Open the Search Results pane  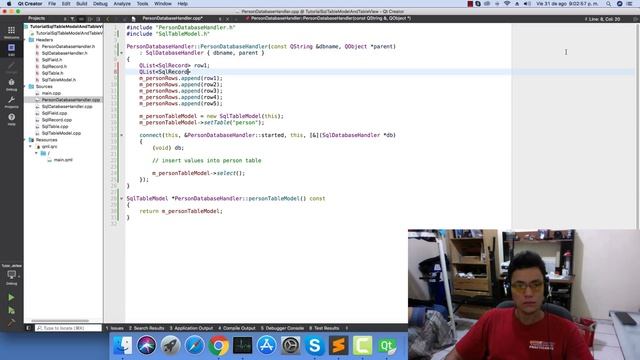(x=147, y=328)
